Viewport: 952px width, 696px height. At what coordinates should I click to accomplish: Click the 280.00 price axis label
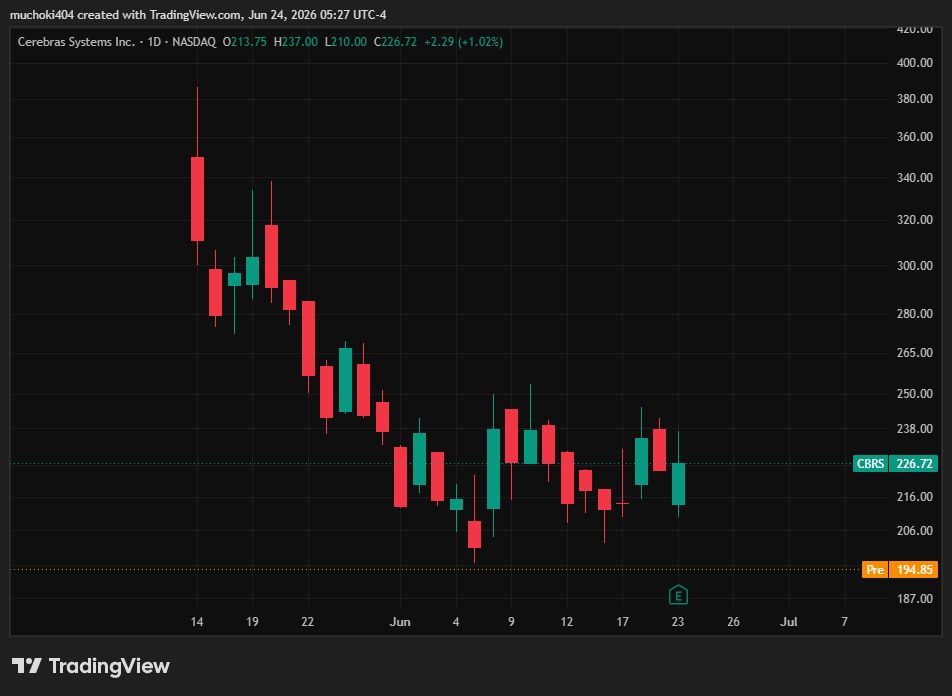(914, 313)
